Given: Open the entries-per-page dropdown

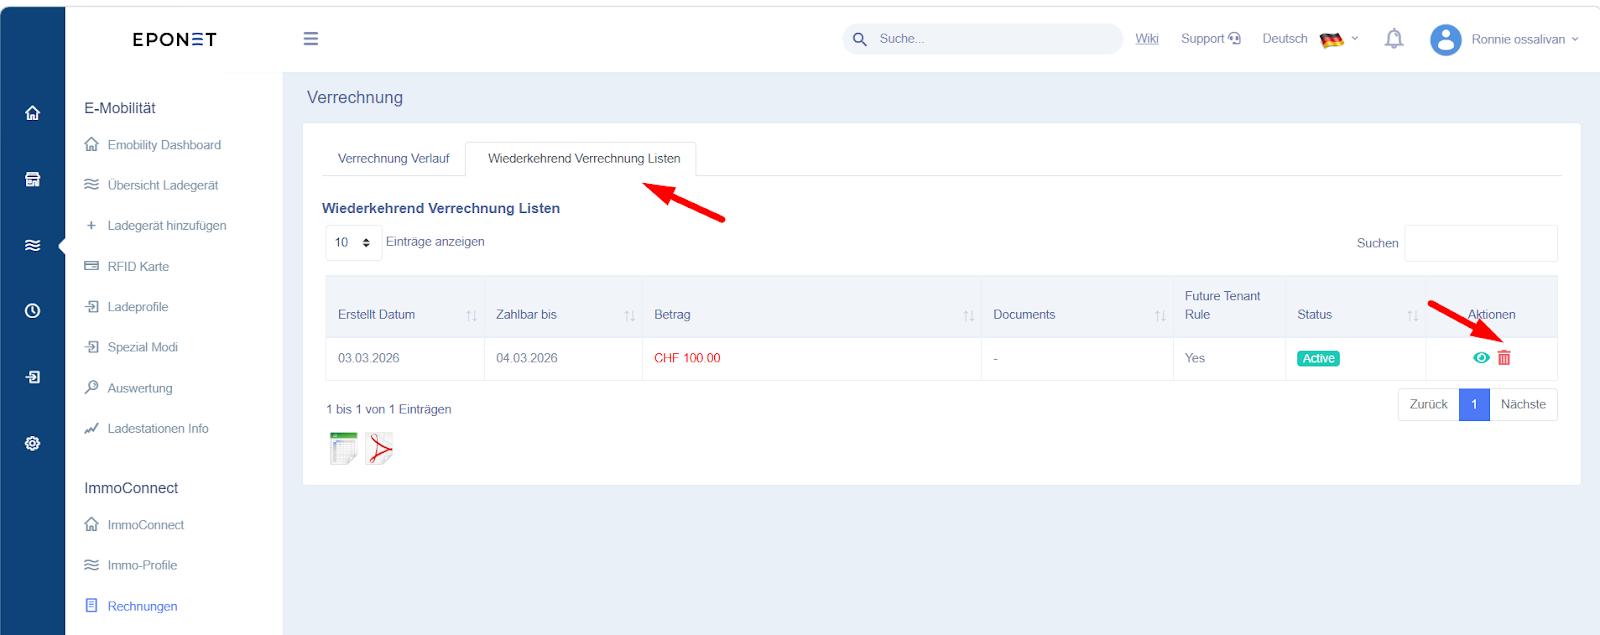Looking at the screenshot, I should pos(353,243).
